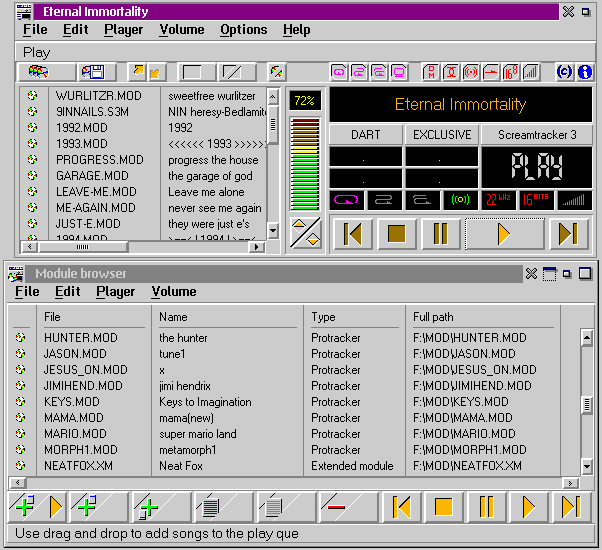Click the red helix-shaped toolbar icon
The height and width of the screenshot is (550, 602).
[x=451, y=72]
